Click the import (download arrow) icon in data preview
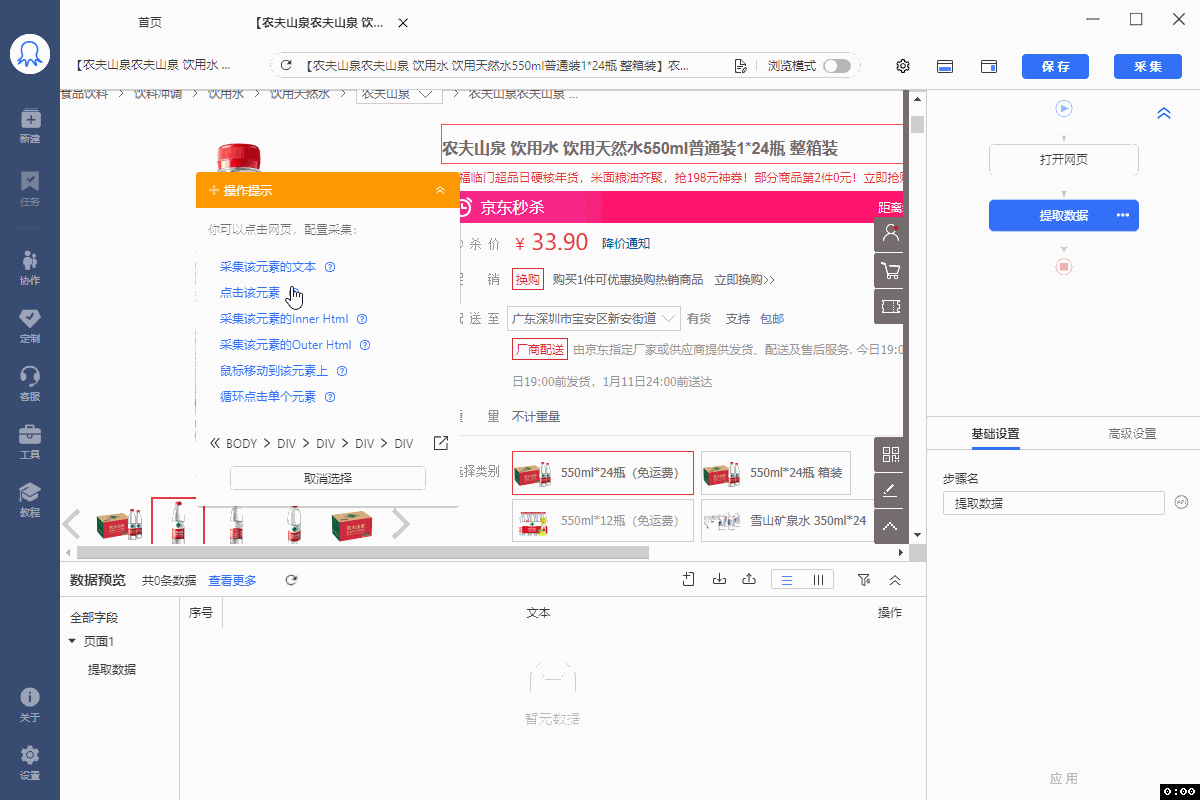The image size is (1200, 800). pos(719,579)
